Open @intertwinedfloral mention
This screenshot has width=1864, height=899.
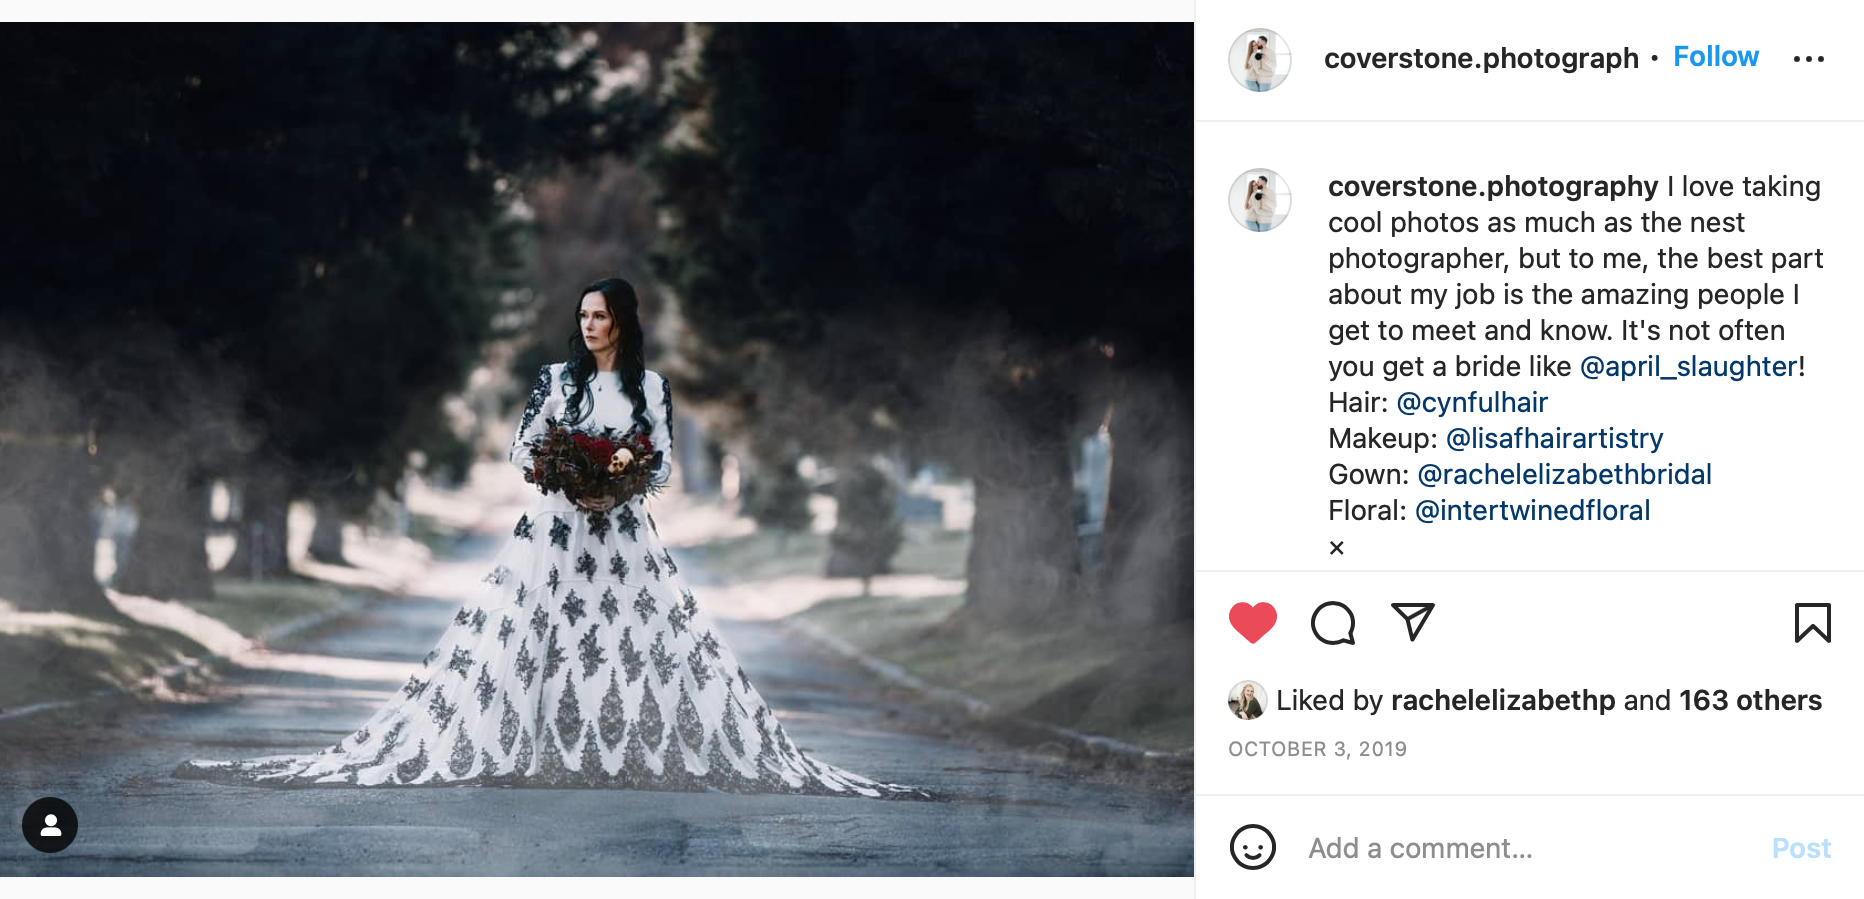point(1533,510)
